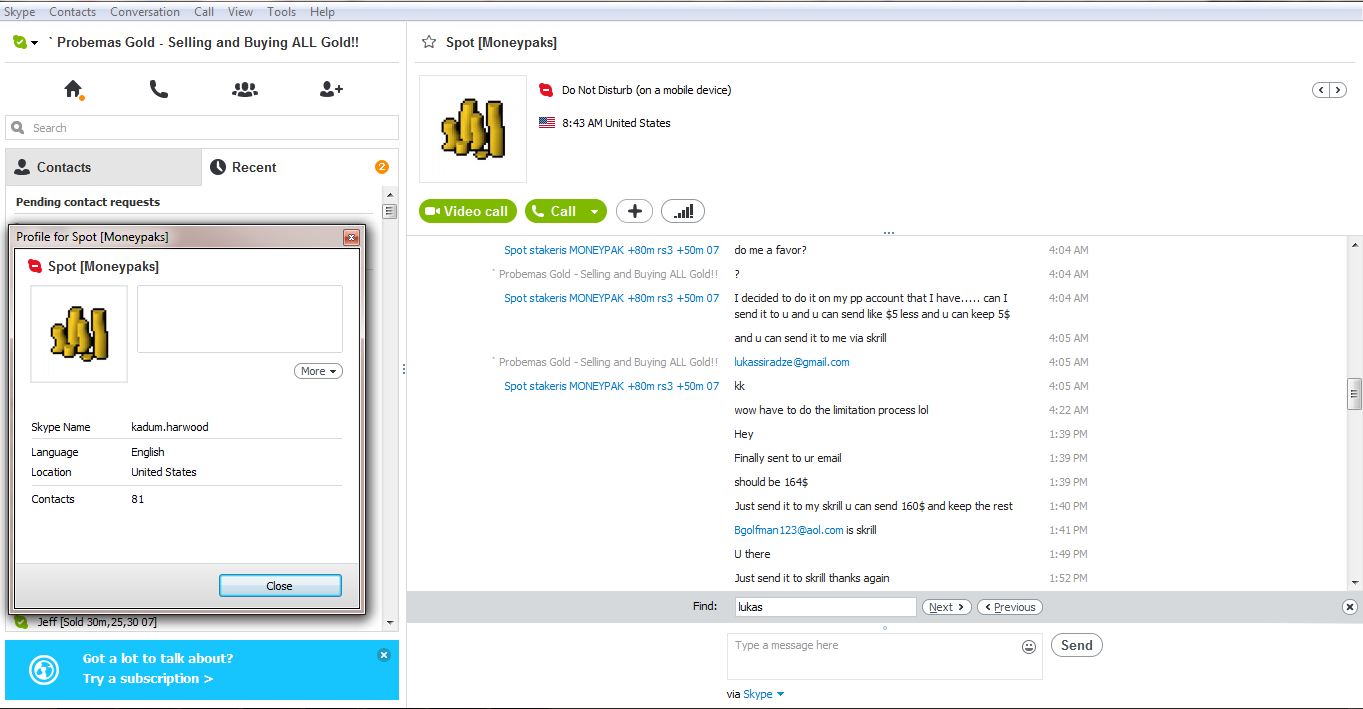Click the Send button
The width and height of the screenshot is (1363, 709).
pos(1077,645)
